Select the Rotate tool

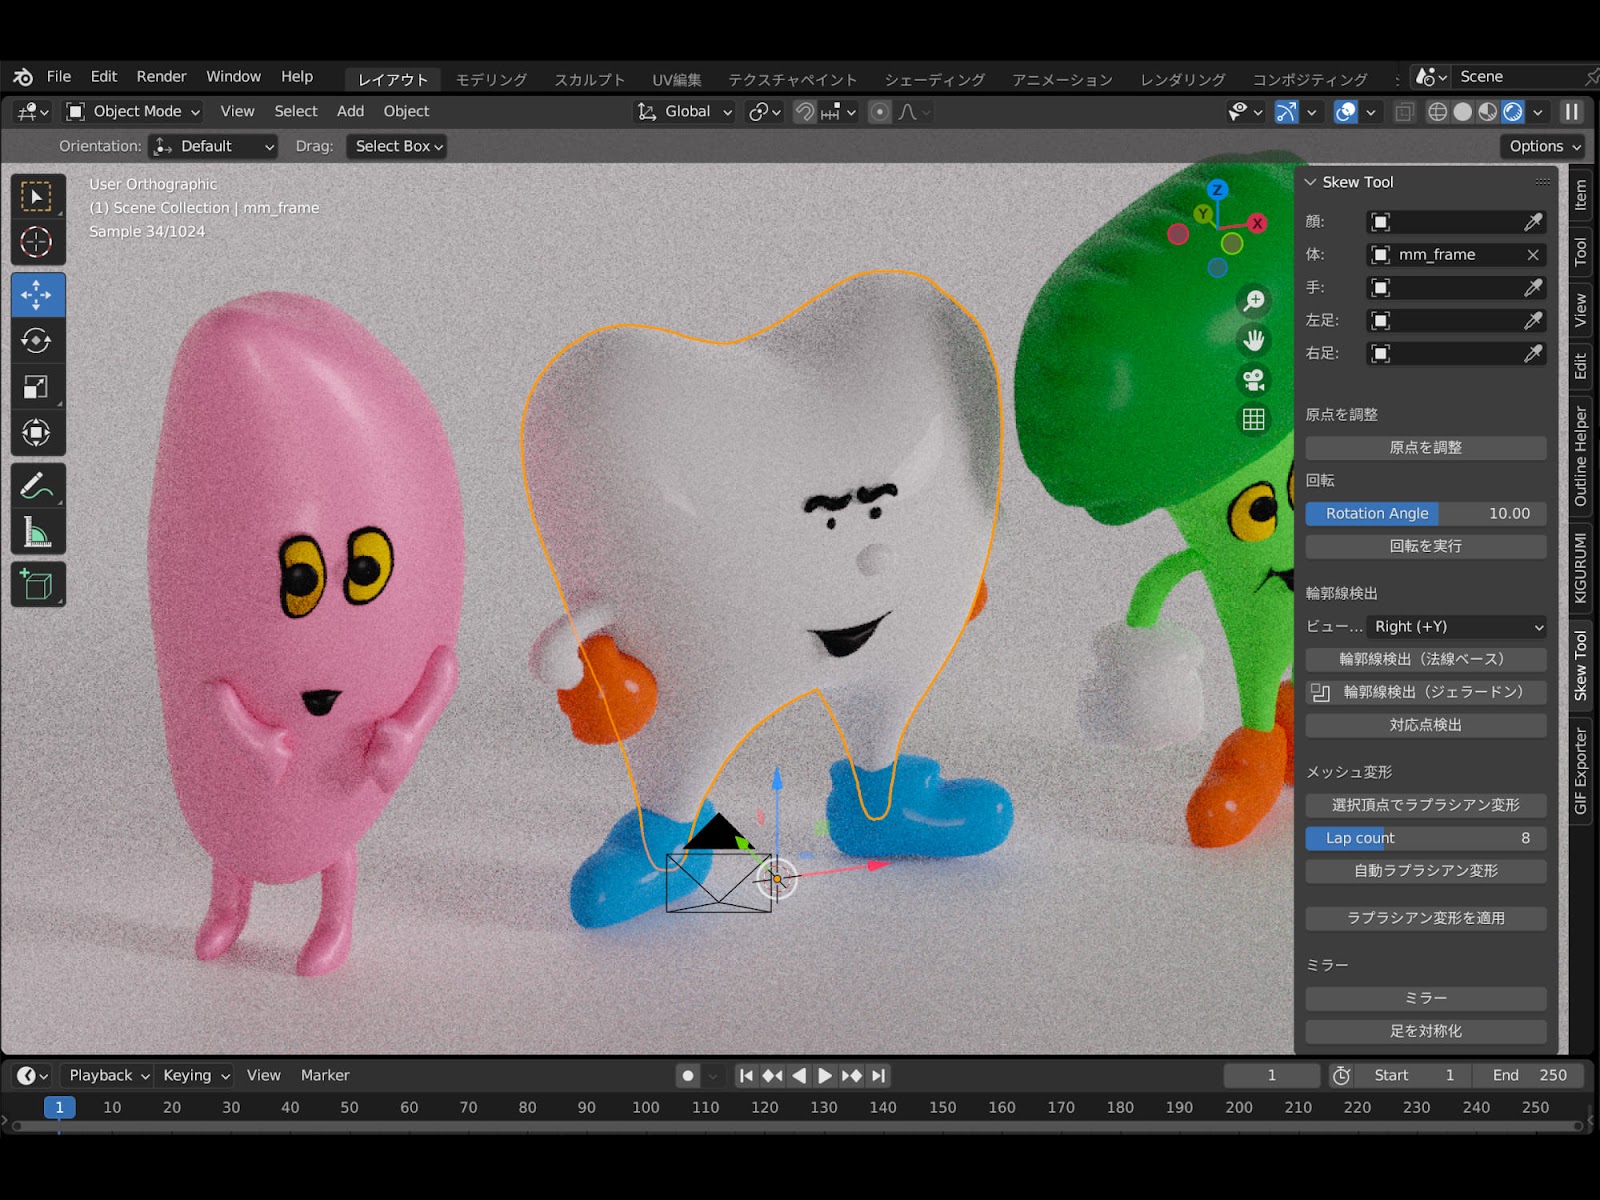click(x=38, y=340)
